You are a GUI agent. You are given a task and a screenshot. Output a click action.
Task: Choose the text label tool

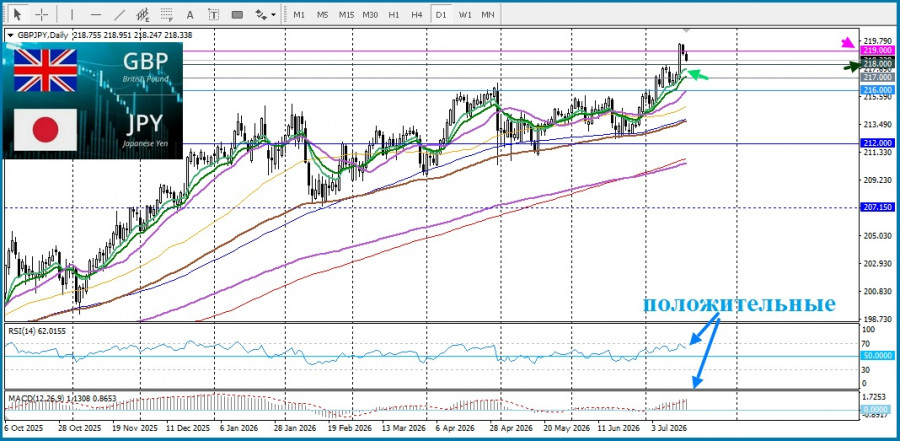click(213, 14)
